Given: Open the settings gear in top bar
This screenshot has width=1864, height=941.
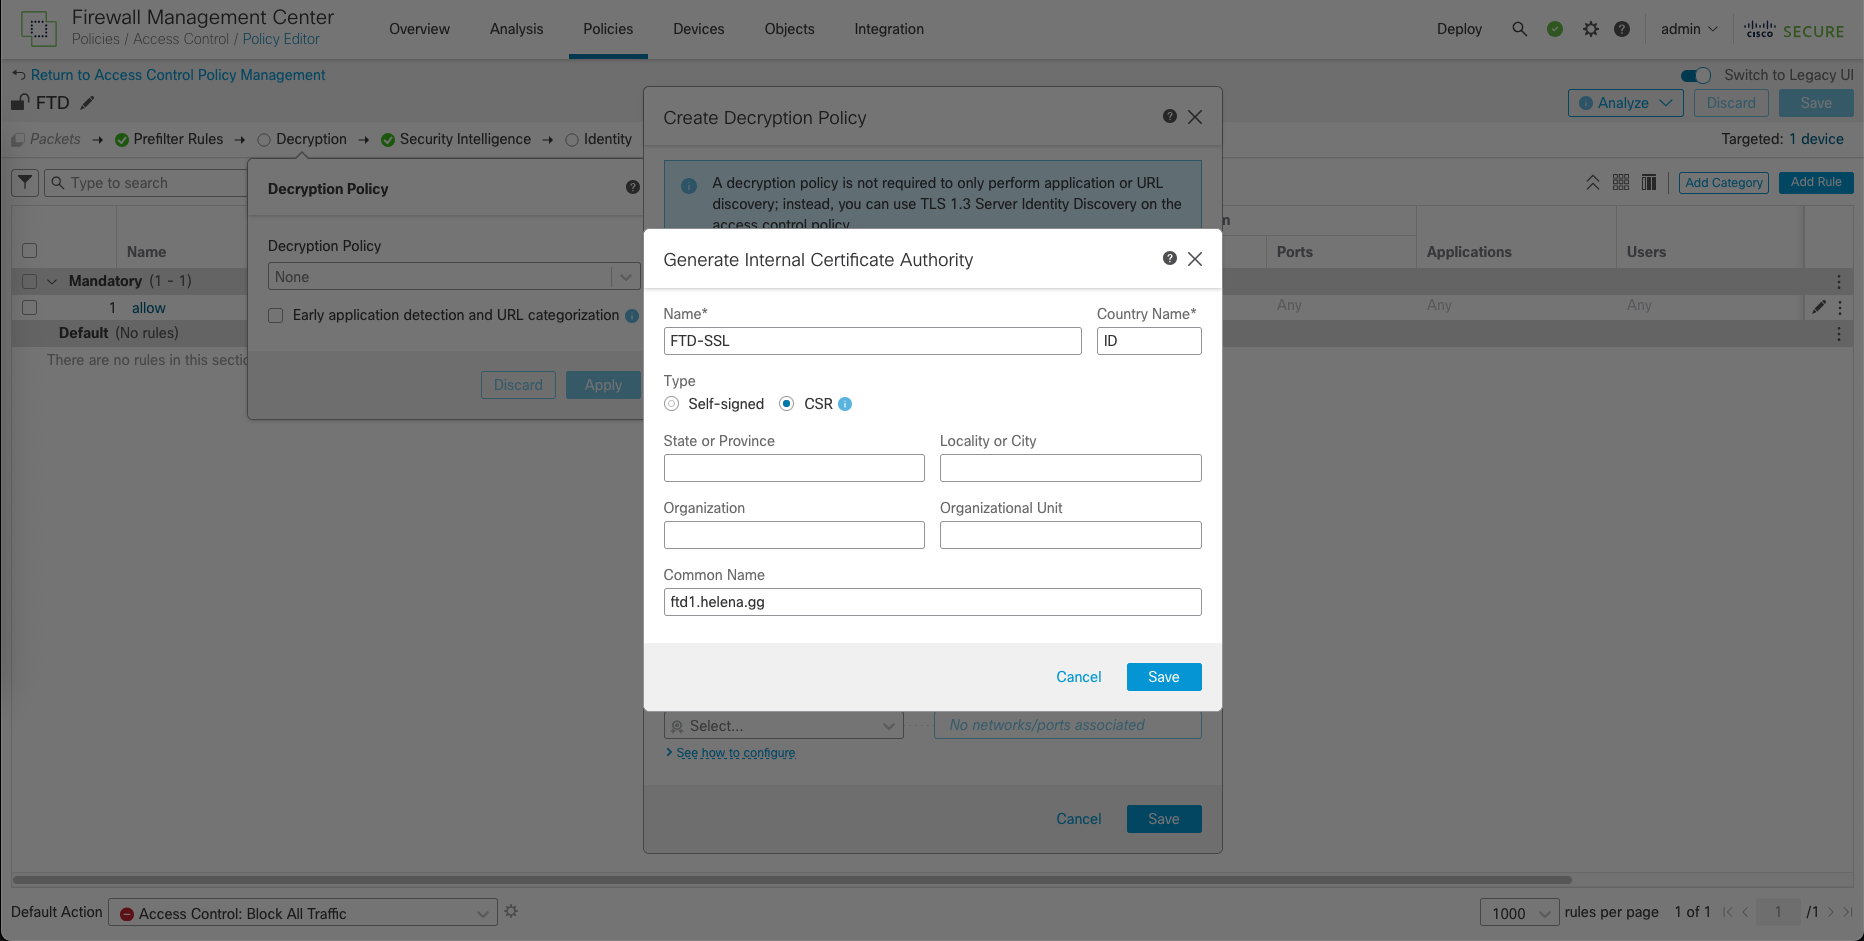Looking at the screenshot, I should click(1590, 29).
